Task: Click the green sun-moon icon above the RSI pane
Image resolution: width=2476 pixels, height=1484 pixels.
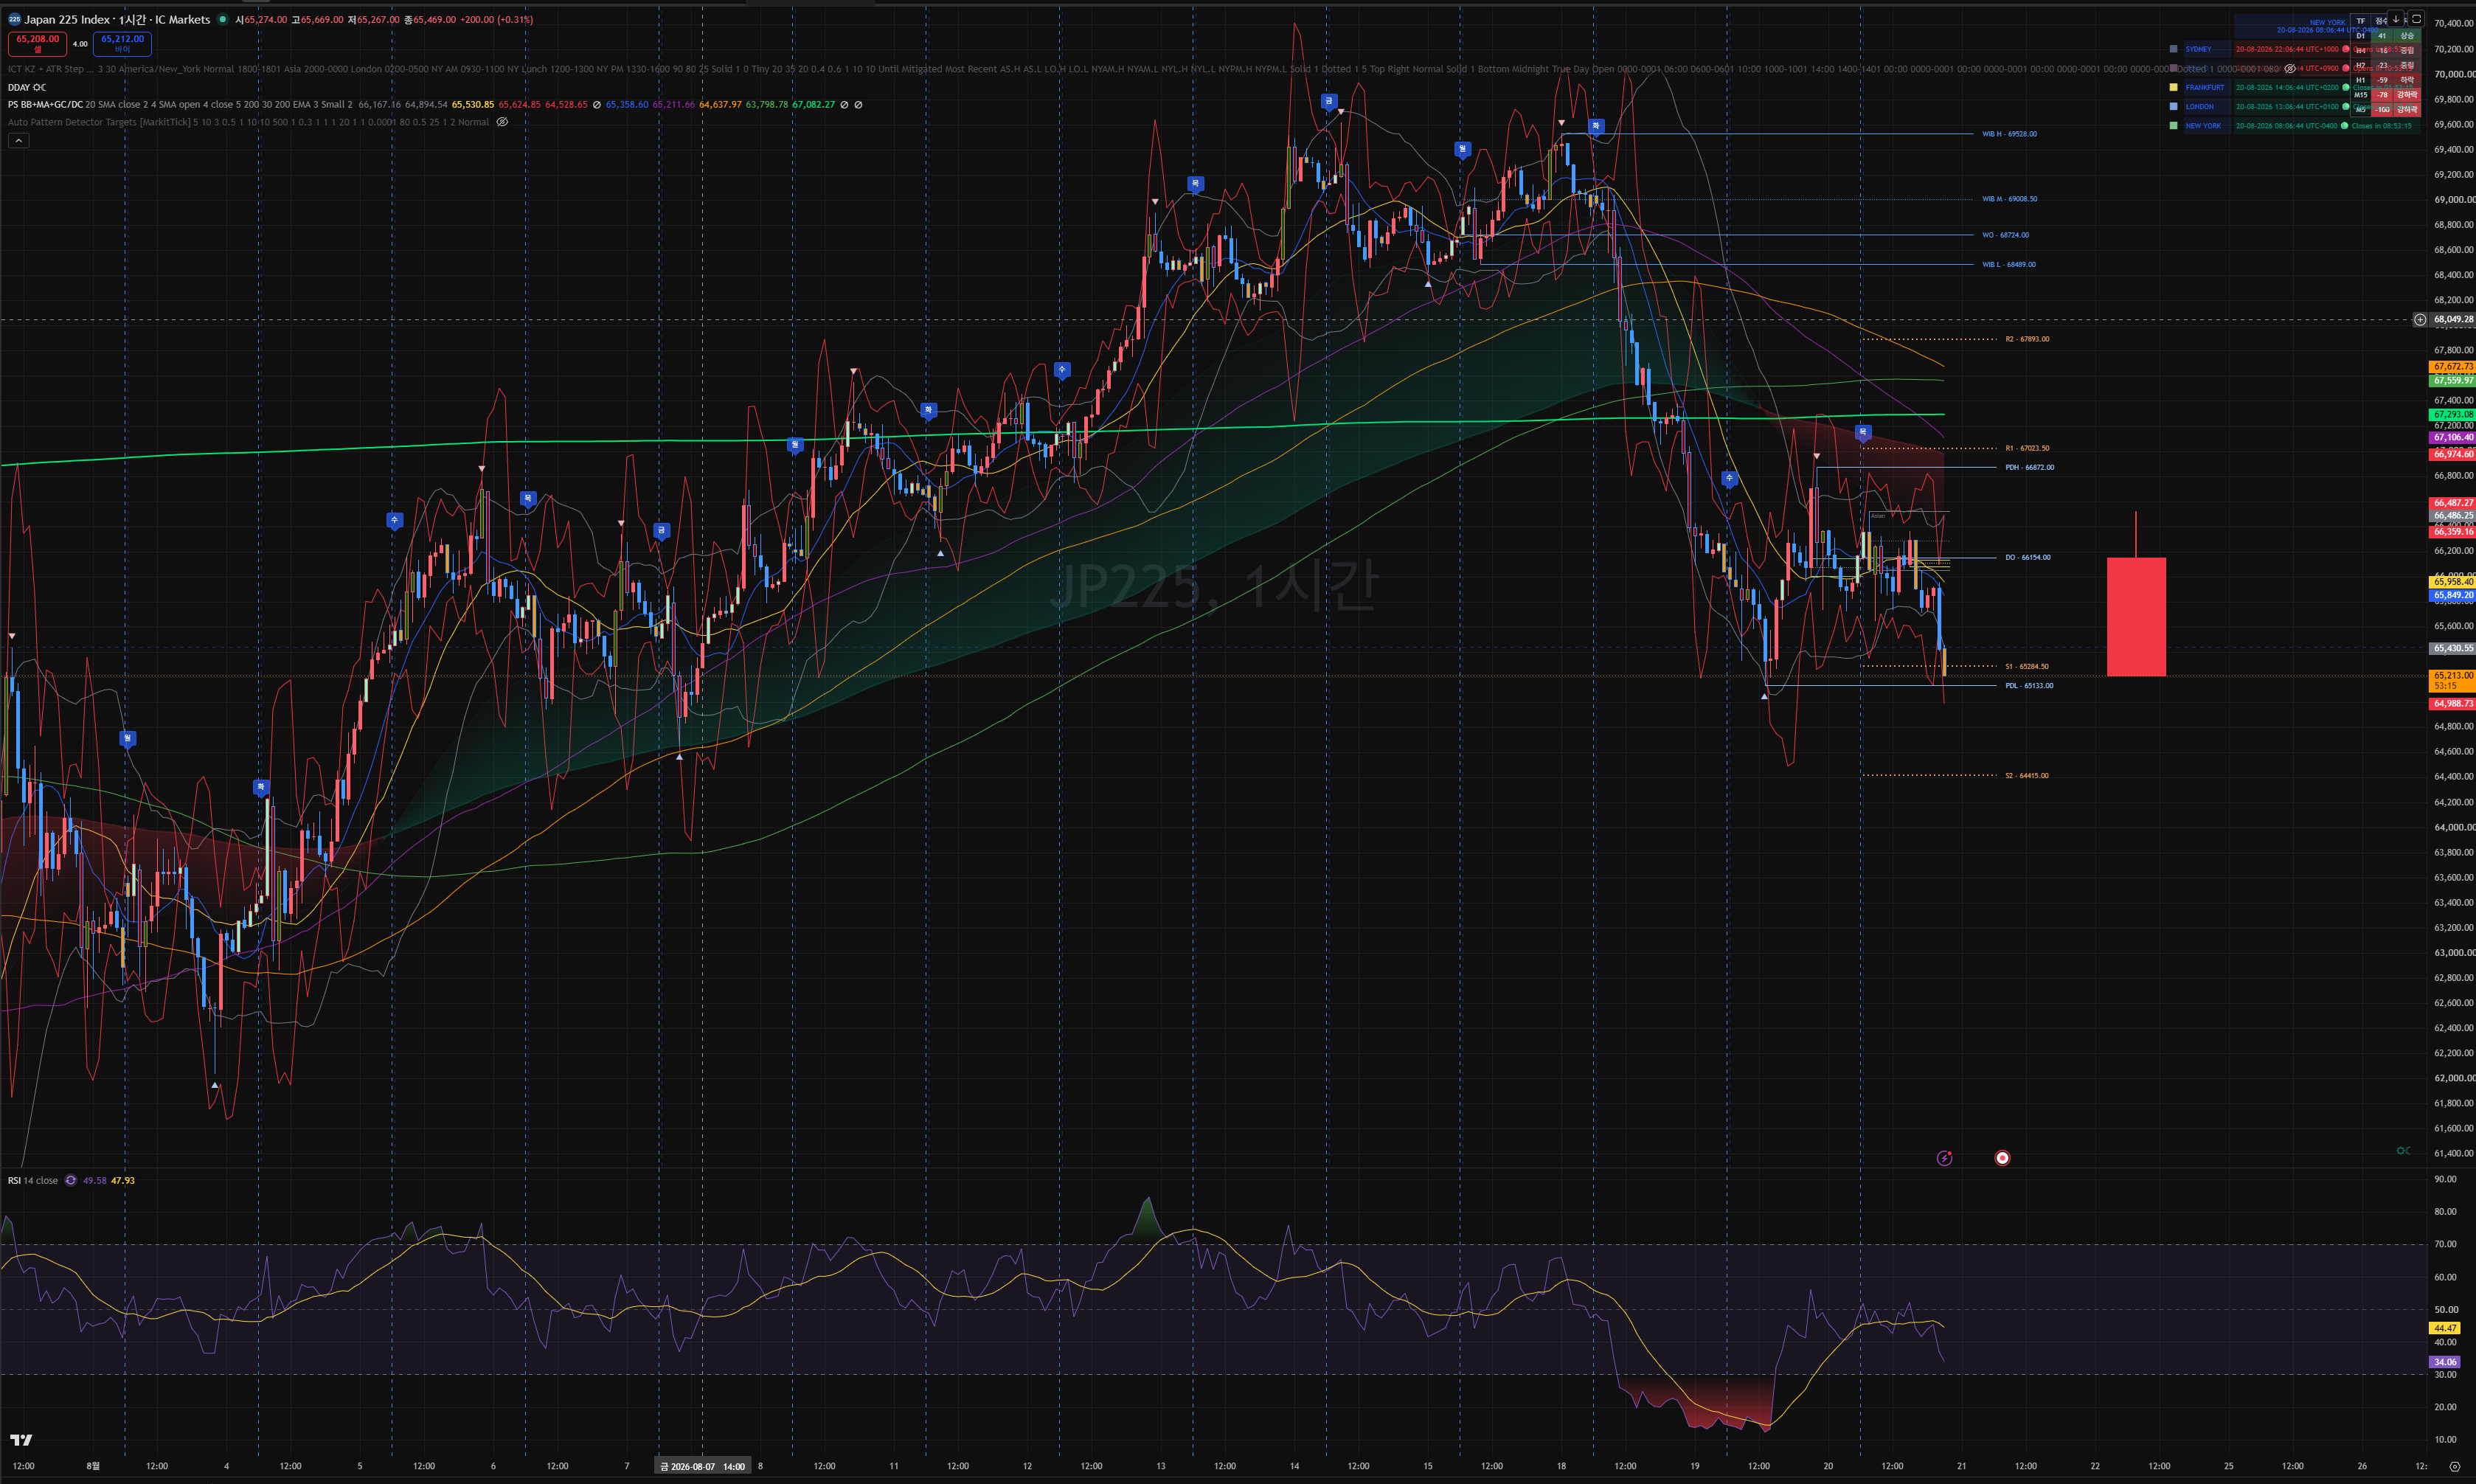Action: [2403, 1151]
